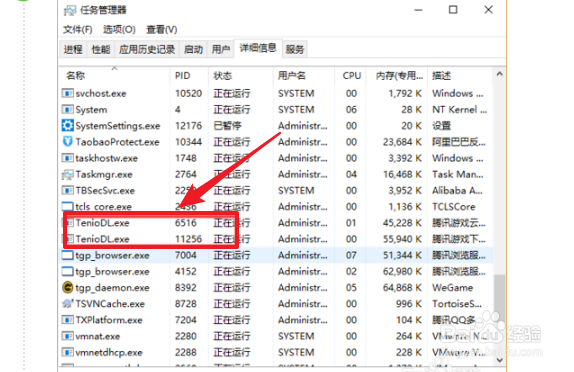Select the vmnat.exe process name

point(98,336)
